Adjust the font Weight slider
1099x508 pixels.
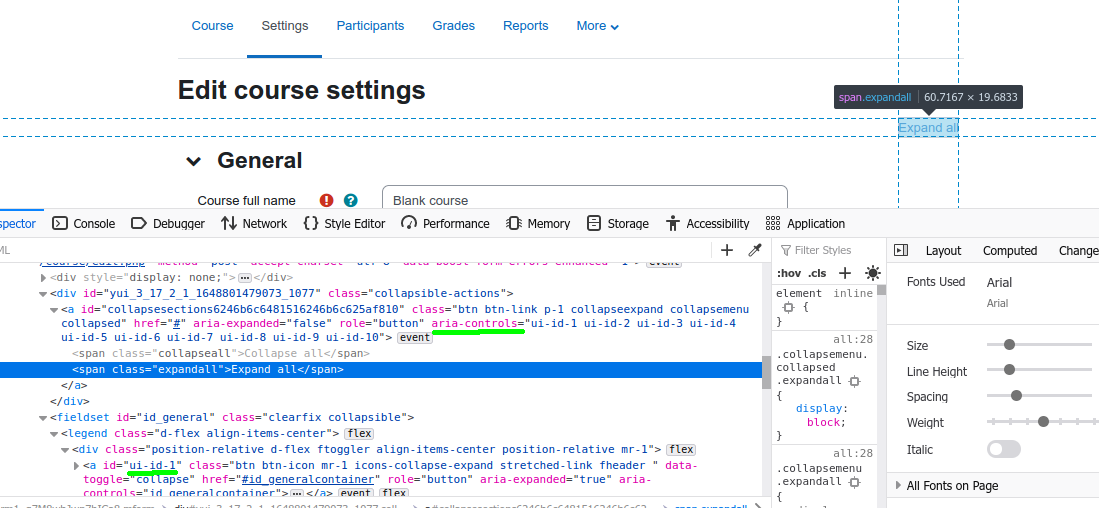[1042, 422]
